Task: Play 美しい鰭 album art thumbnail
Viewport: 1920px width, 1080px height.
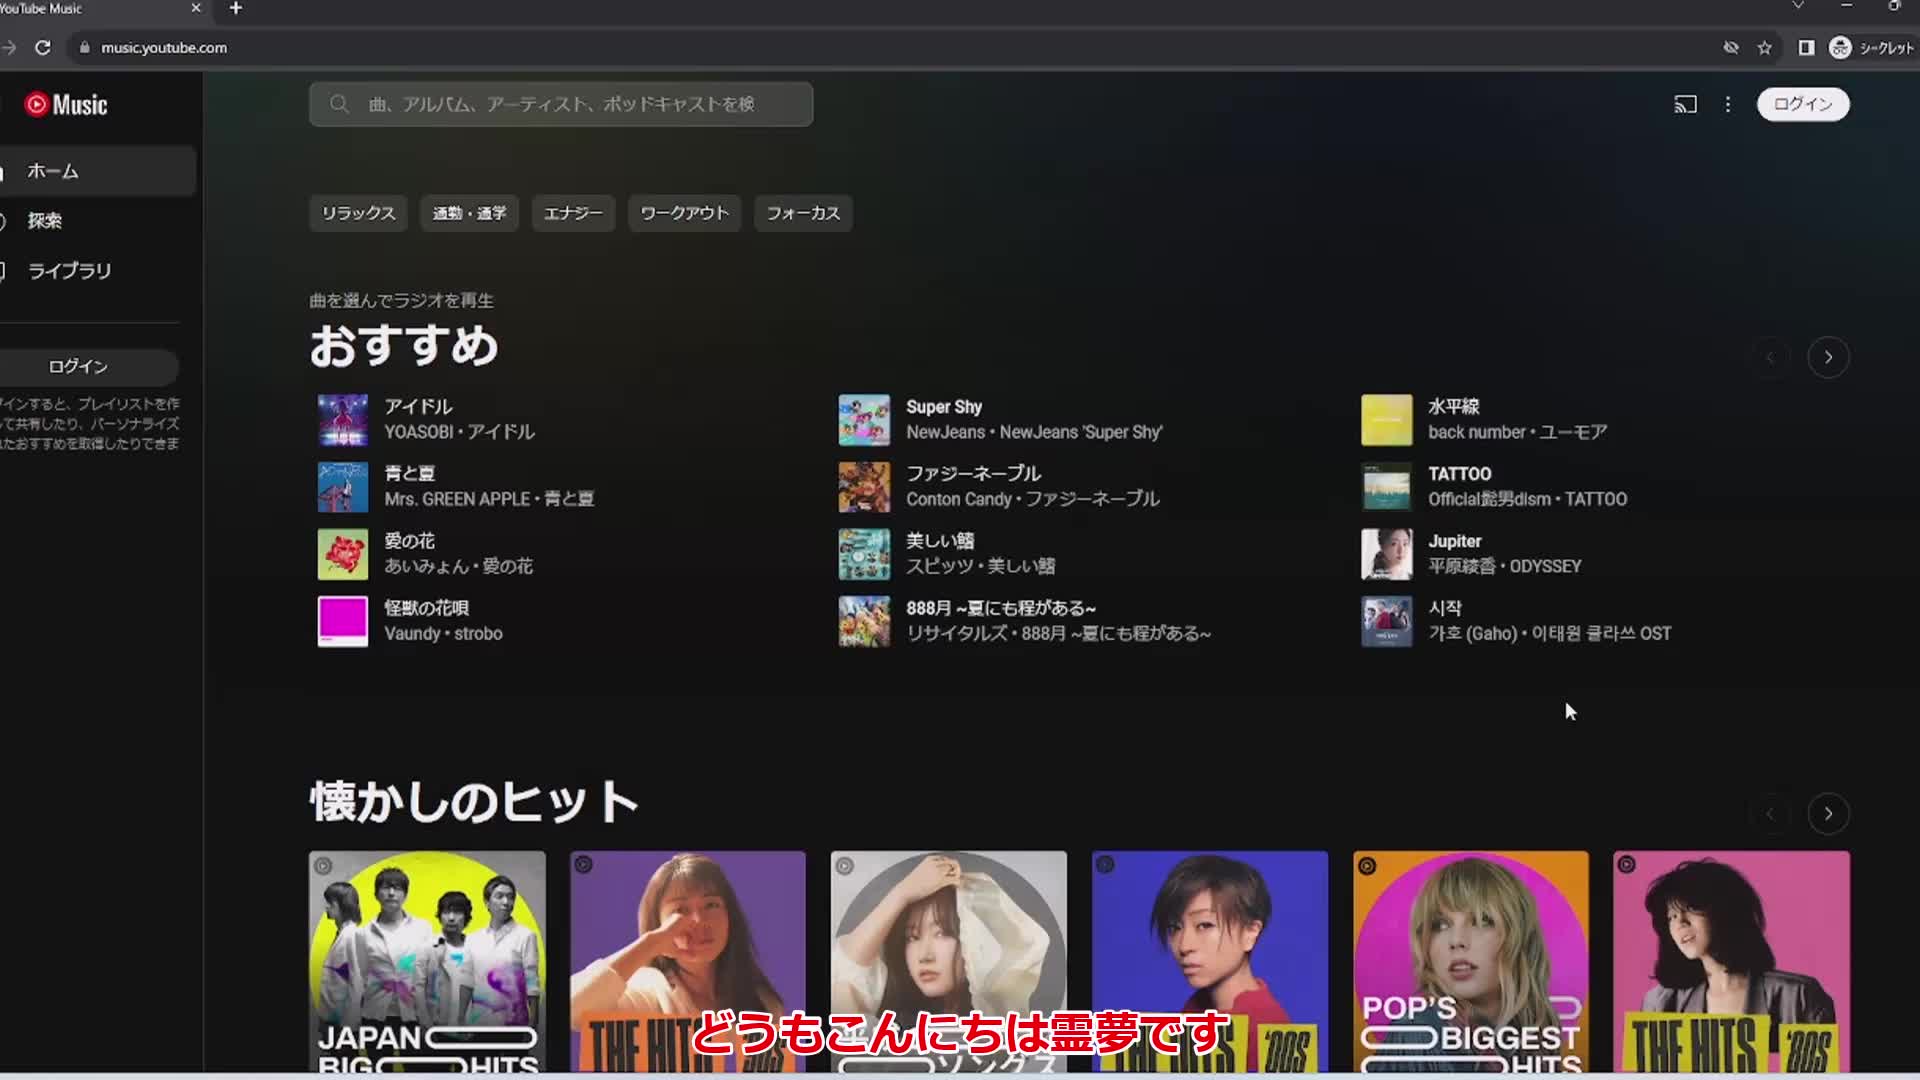Action: coord(864,554)
